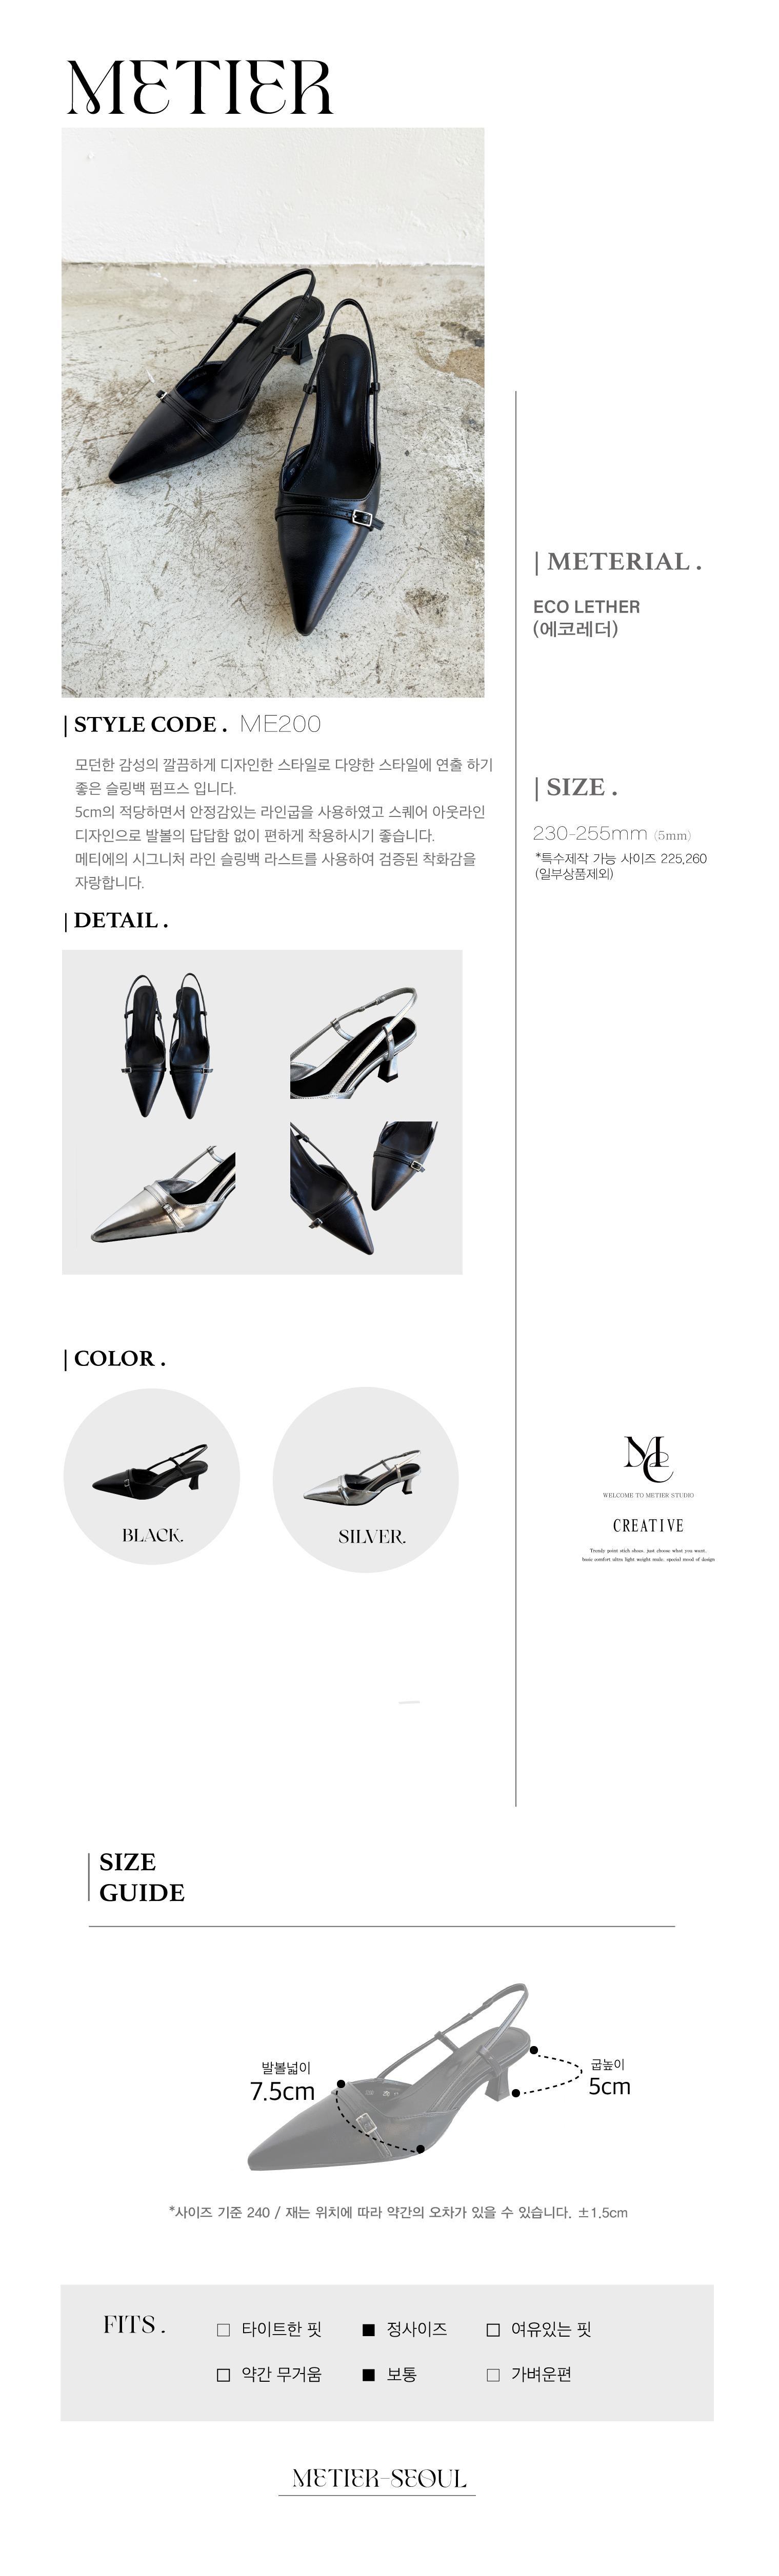Click the METIER logo at top
Screen dimensions: 779x2576
tap(199, 87)
